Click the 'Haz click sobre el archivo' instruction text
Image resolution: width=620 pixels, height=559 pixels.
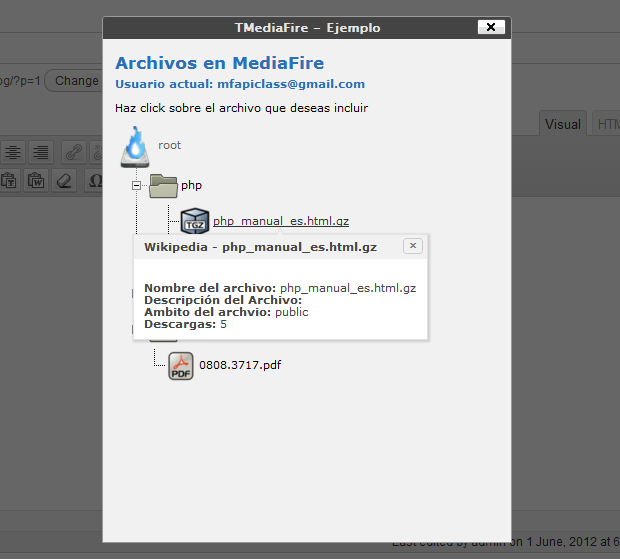pyautogui.click(x=242, y=108)
